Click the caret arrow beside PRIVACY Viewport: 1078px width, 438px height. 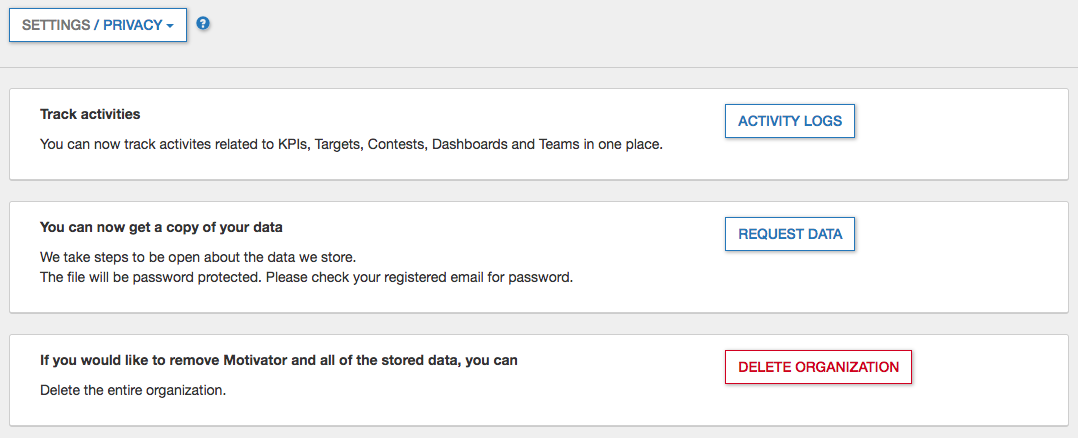170,26
